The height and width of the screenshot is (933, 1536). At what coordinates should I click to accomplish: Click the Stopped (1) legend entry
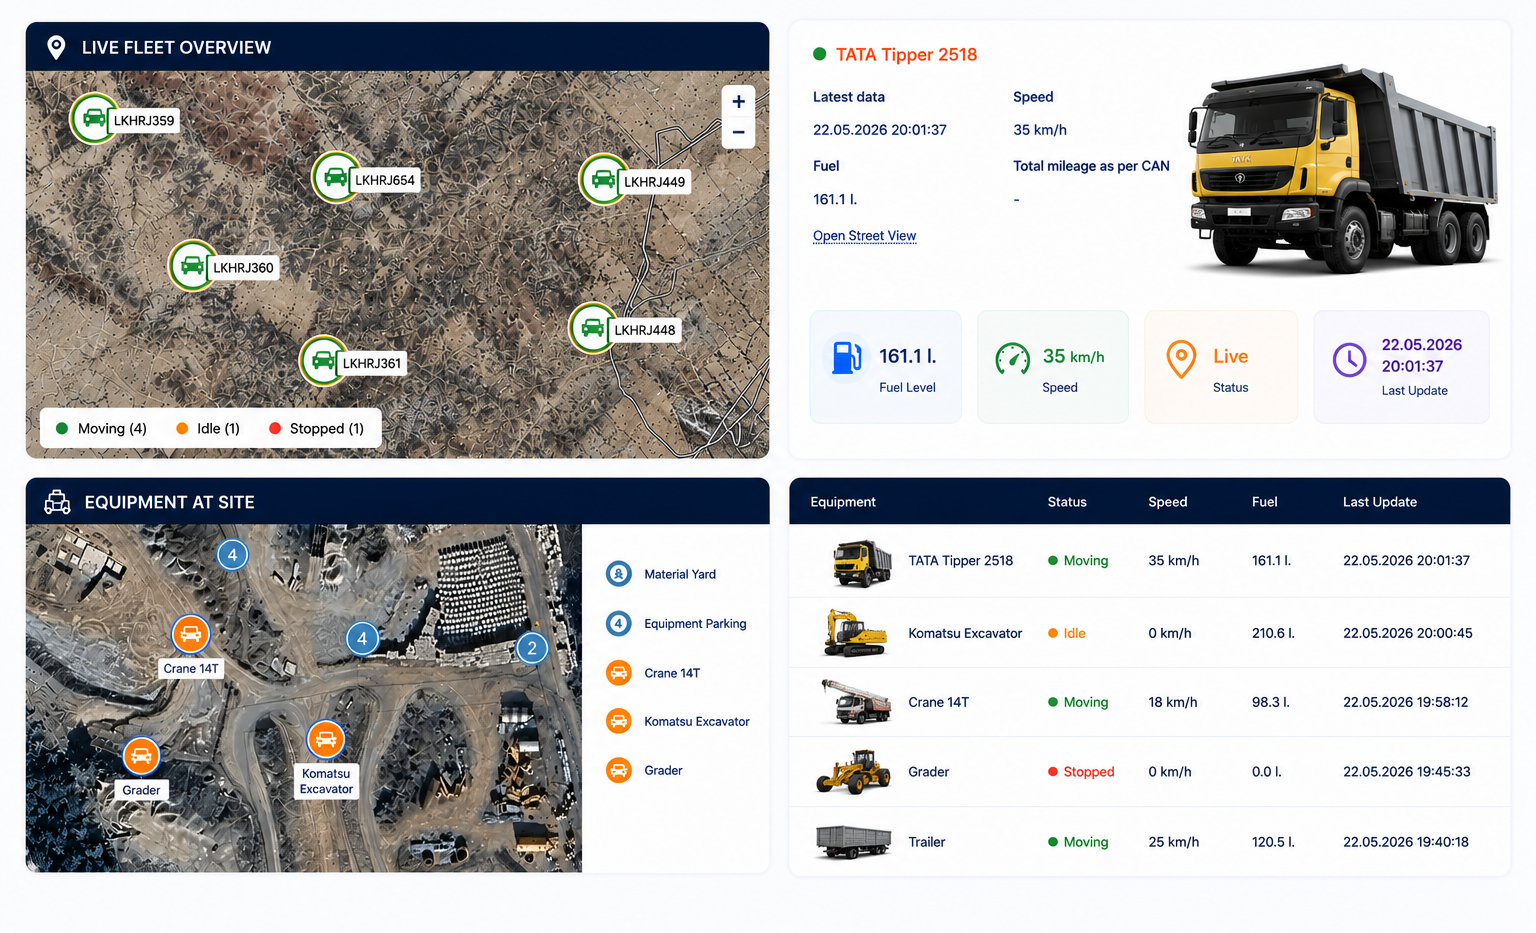(x=316, y=428)
